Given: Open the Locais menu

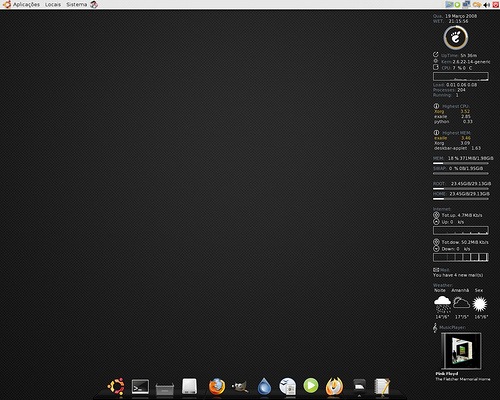Looking at the screenshot, I should tap(53, 4).
